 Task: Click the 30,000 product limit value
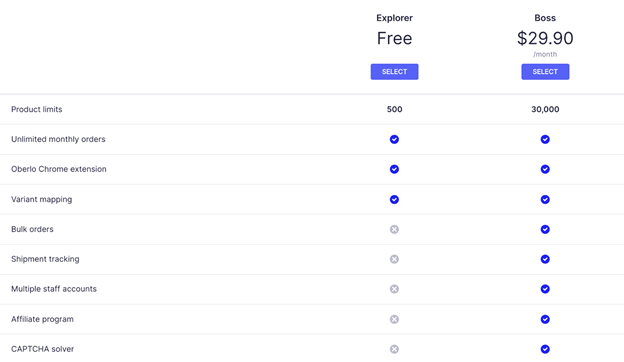(x=545, y=109)
